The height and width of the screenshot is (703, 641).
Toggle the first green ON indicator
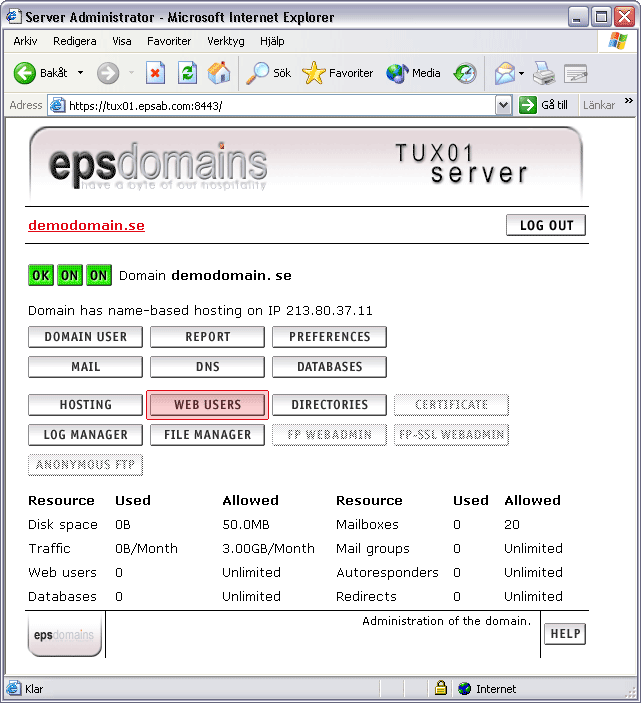click(x=69, y=275)
